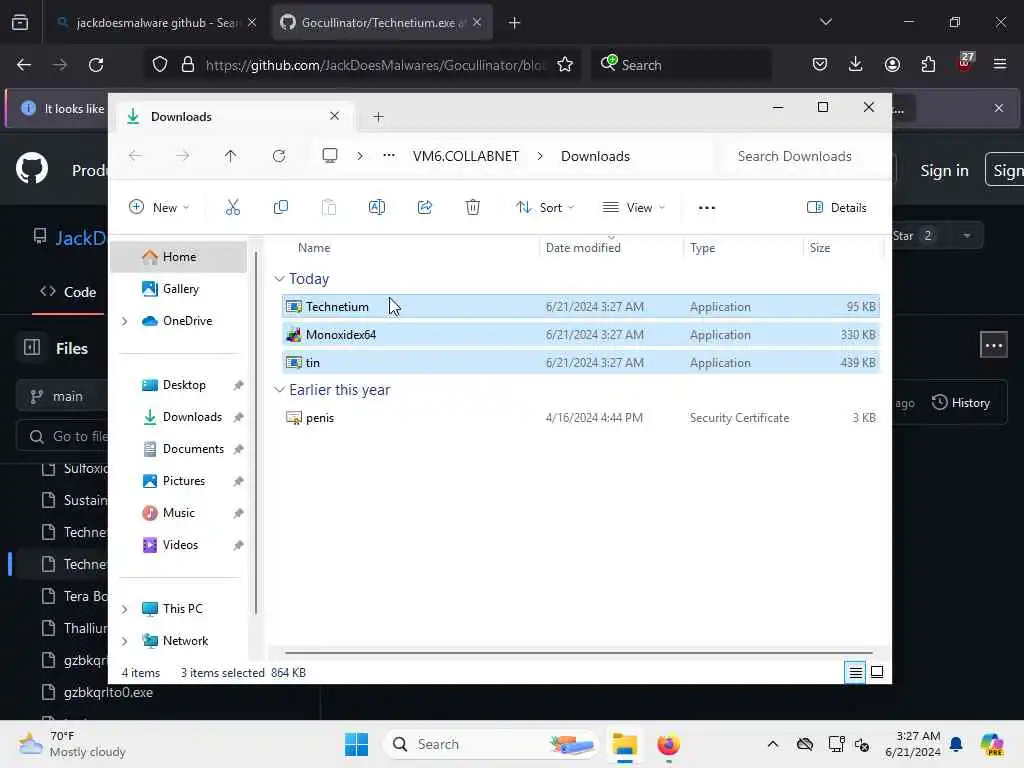
Task: Select Home in the navigation pane
Action: [x=178, y=257]
